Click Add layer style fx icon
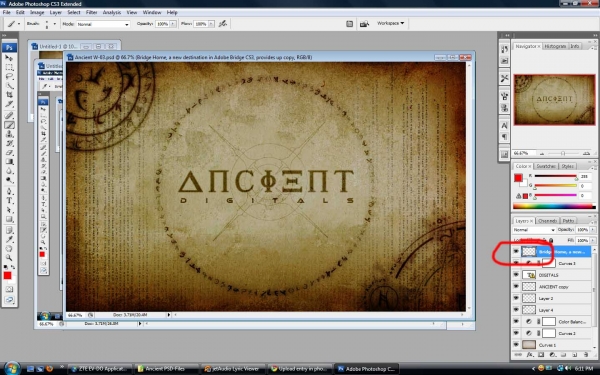The image size is (600, 375). [530, 355]
